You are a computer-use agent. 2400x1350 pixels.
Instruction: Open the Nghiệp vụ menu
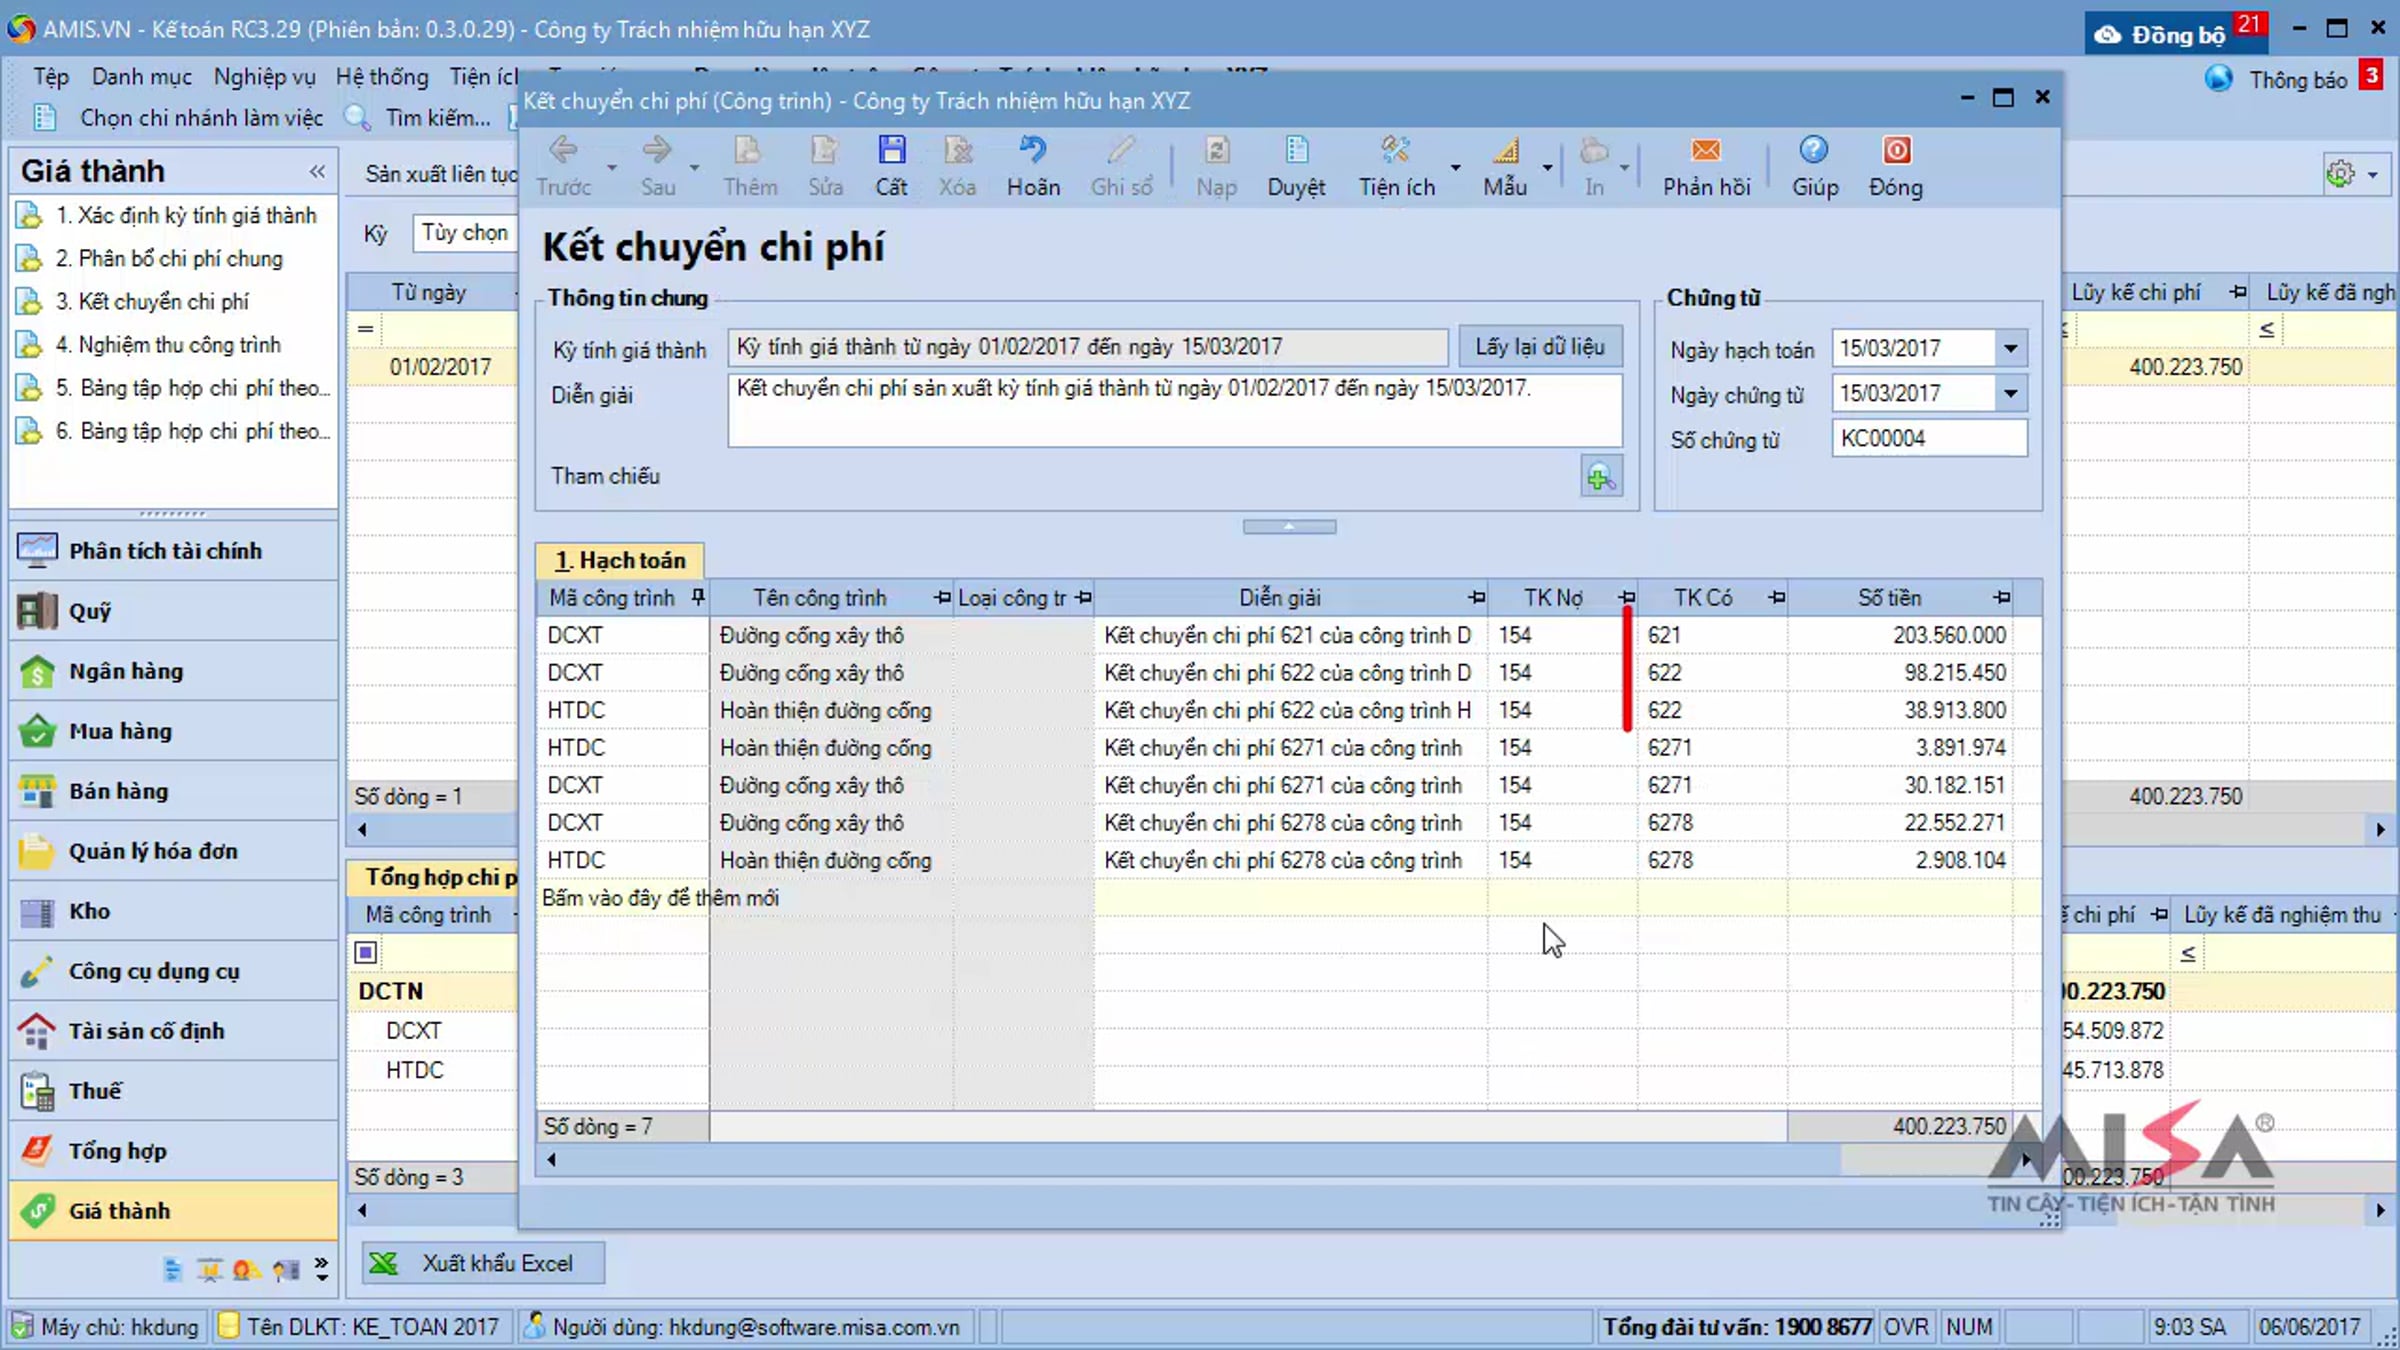264,77
